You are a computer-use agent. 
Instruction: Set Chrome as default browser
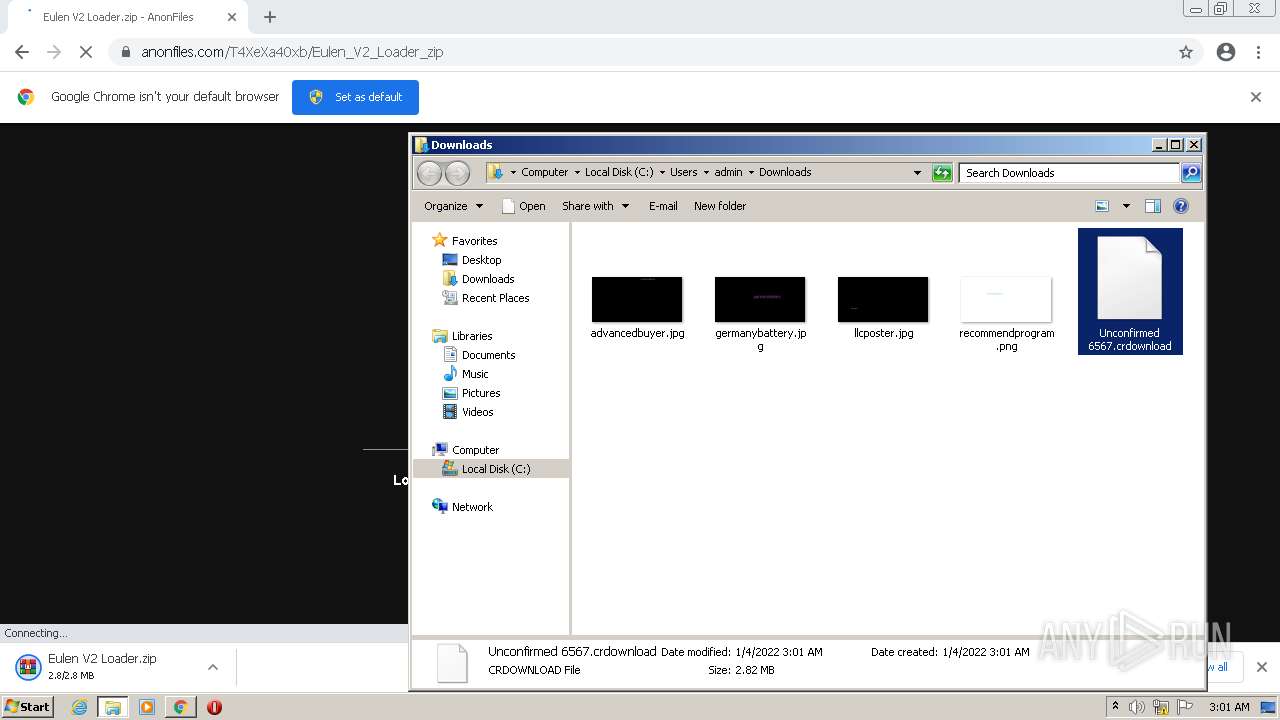[x=355, y=97]
